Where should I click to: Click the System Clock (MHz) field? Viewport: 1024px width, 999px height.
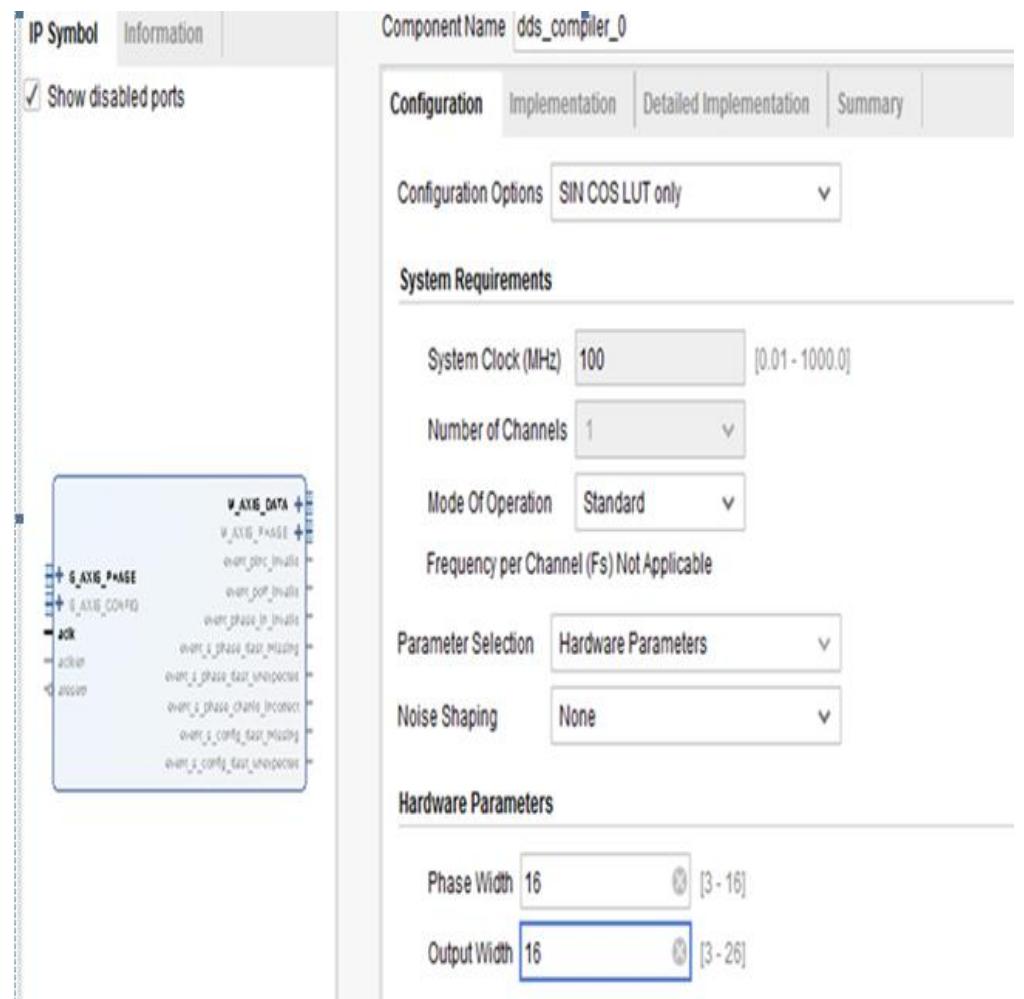660,358
